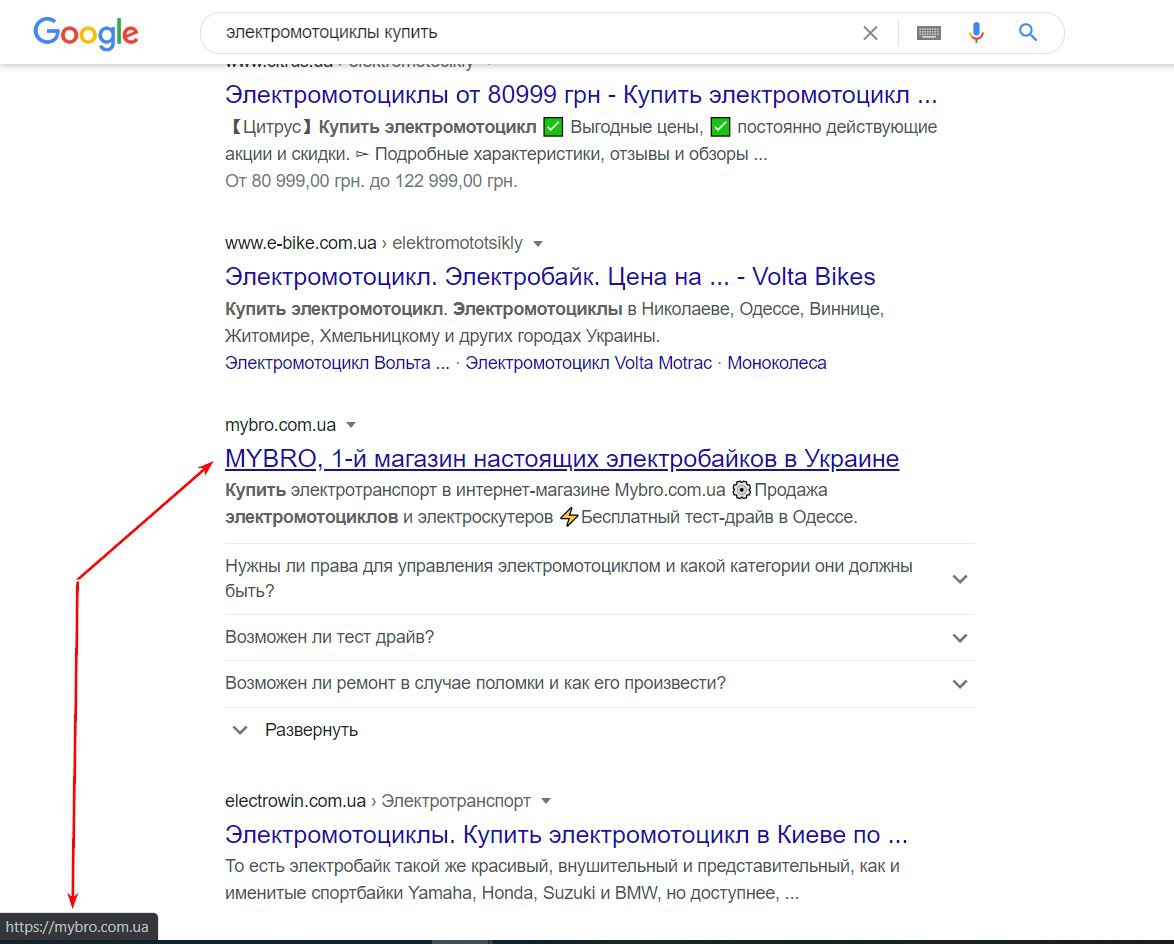Image resolution: width=1174 pixels, height=944 pixels.
Task: Clear the search query with the X icon
Action: [870, 33]
